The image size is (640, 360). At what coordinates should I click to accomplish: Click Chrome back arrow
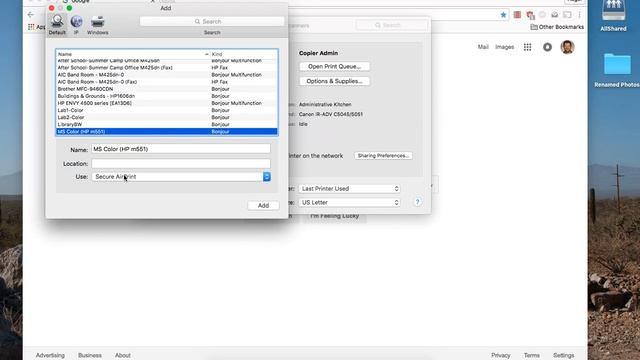(31, 15)
